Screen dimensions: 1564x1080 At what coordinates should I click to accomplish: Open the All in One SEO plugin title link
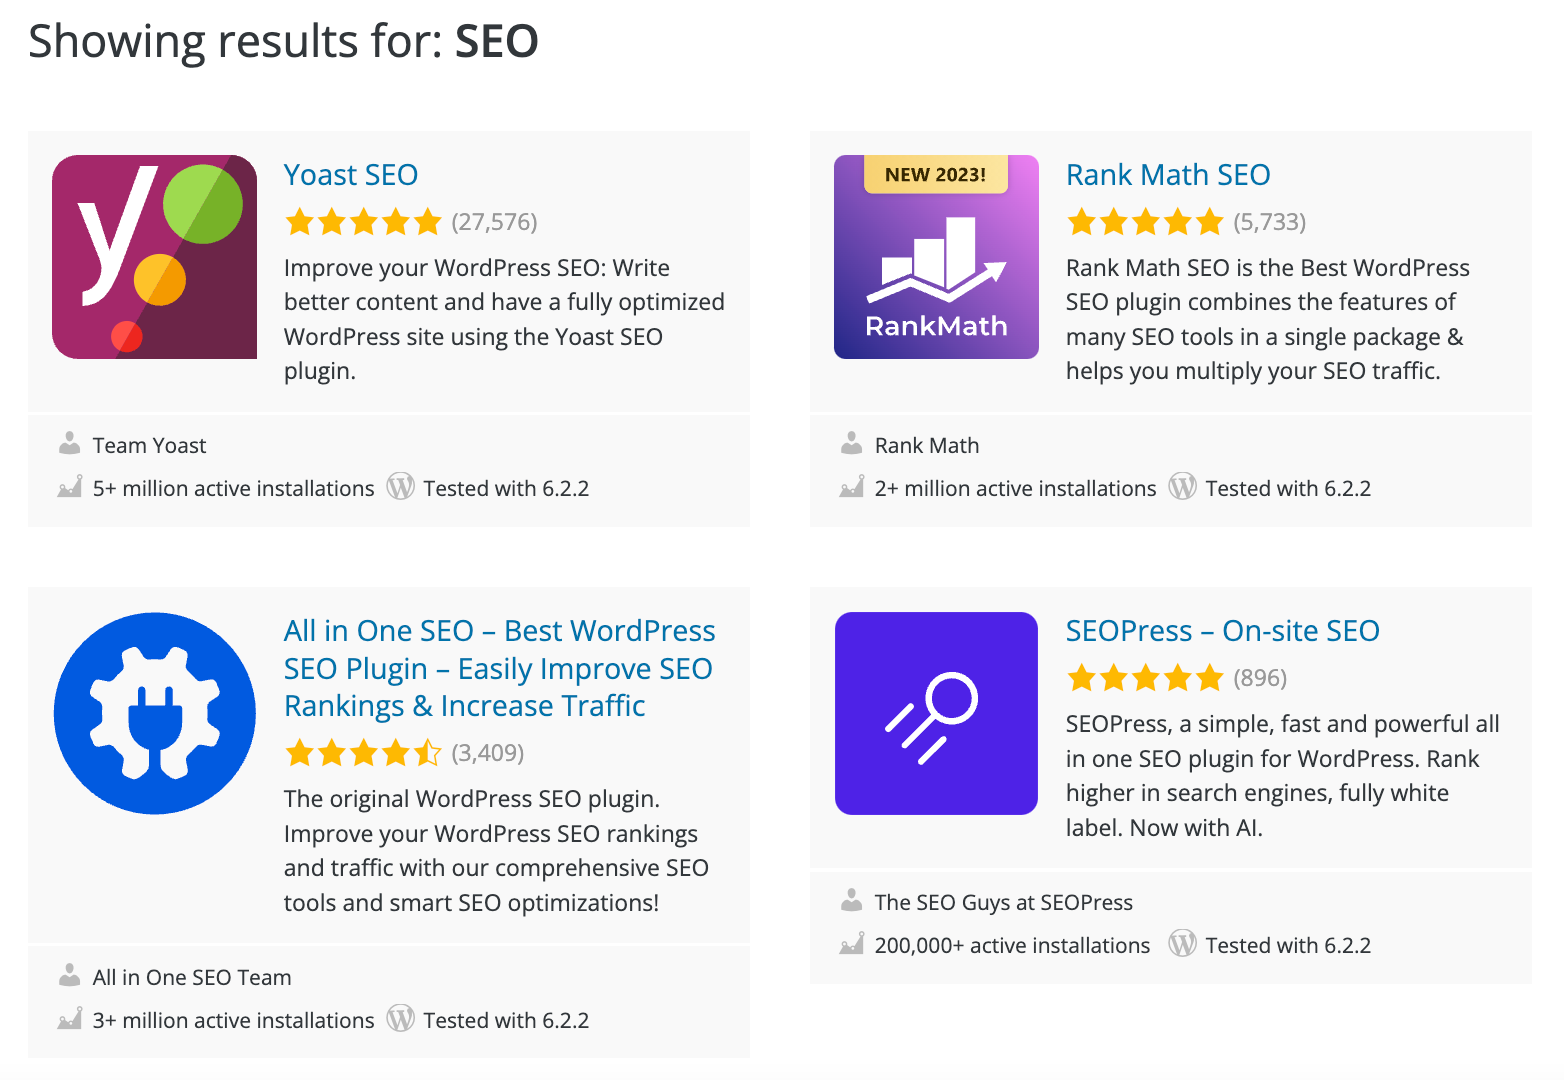click(499, 667)
